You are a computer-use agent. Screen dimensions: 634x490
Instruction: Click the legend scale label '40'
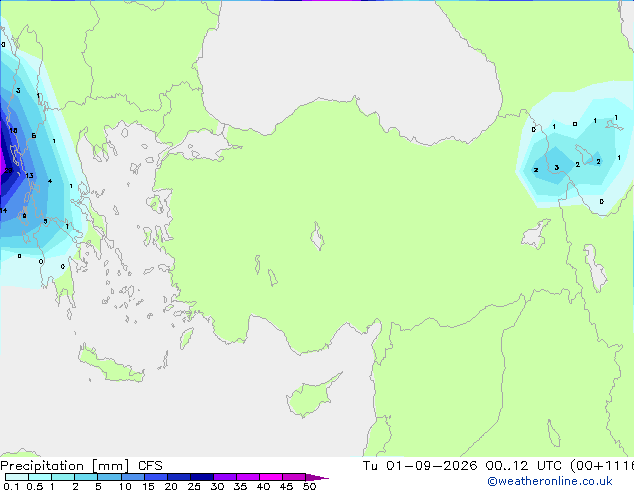pos(263,486)
